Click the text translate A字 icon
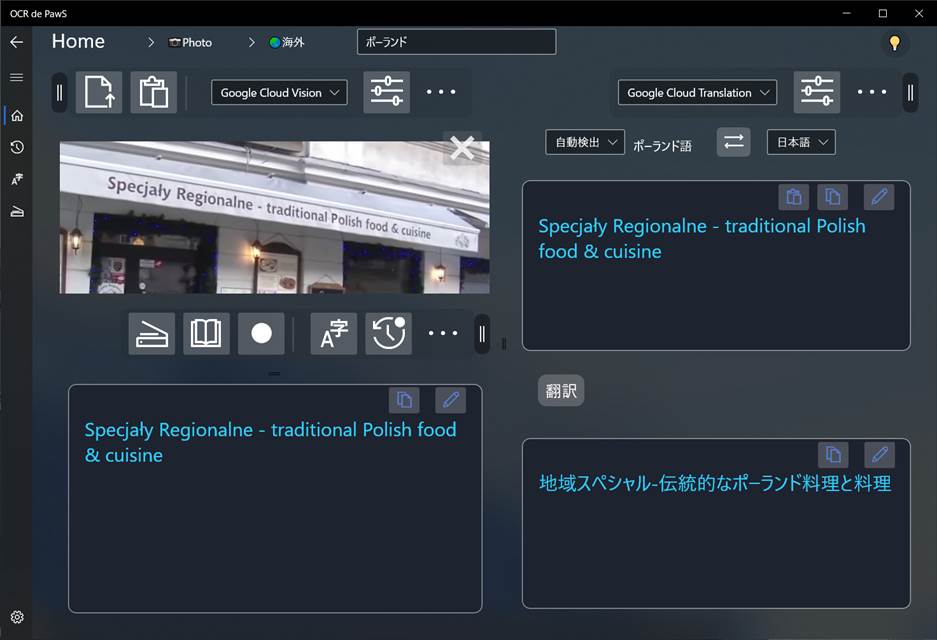The image size is (937, 640). (333, 334)
